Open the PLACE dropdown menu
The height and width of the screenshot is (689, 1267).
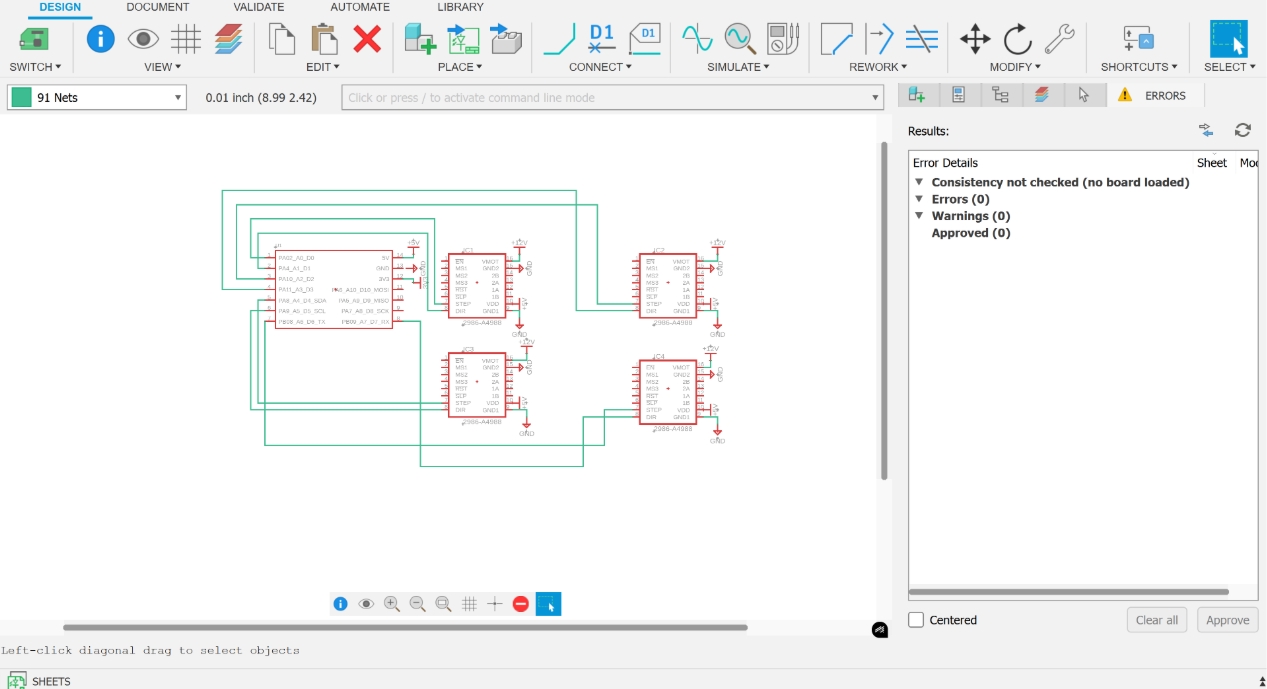click(460, 67)
